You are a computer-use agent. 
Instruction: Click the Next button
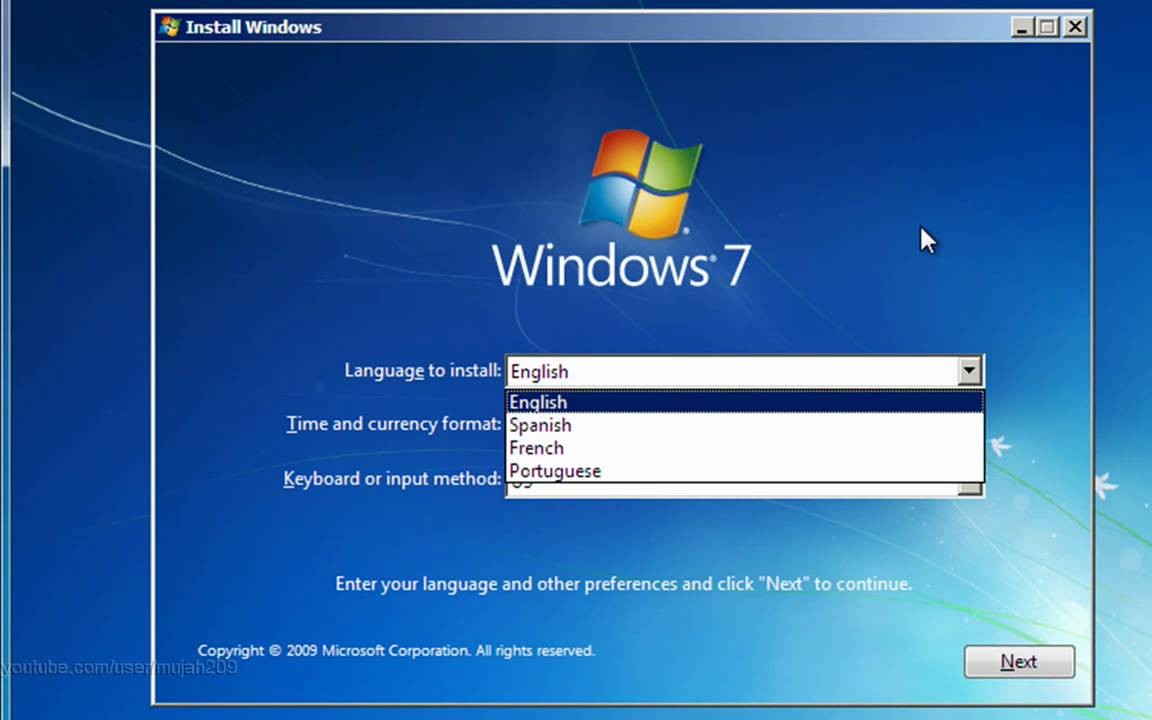click(x=1019, y=662)
